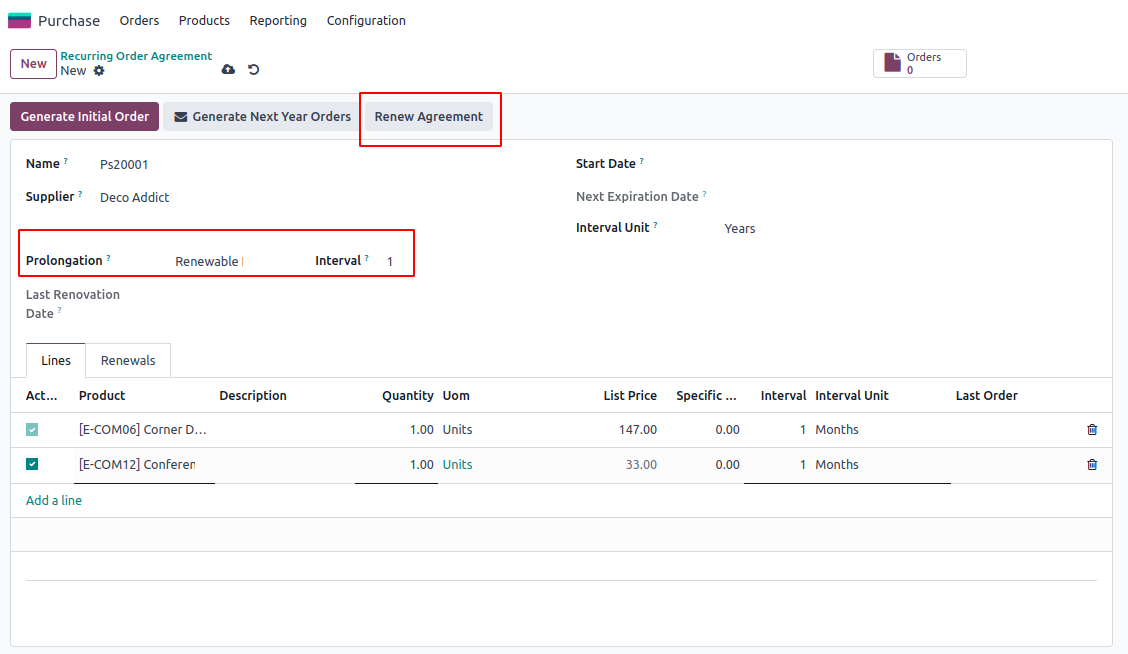Discard changes with the undo arrow icon

[254, 69]
